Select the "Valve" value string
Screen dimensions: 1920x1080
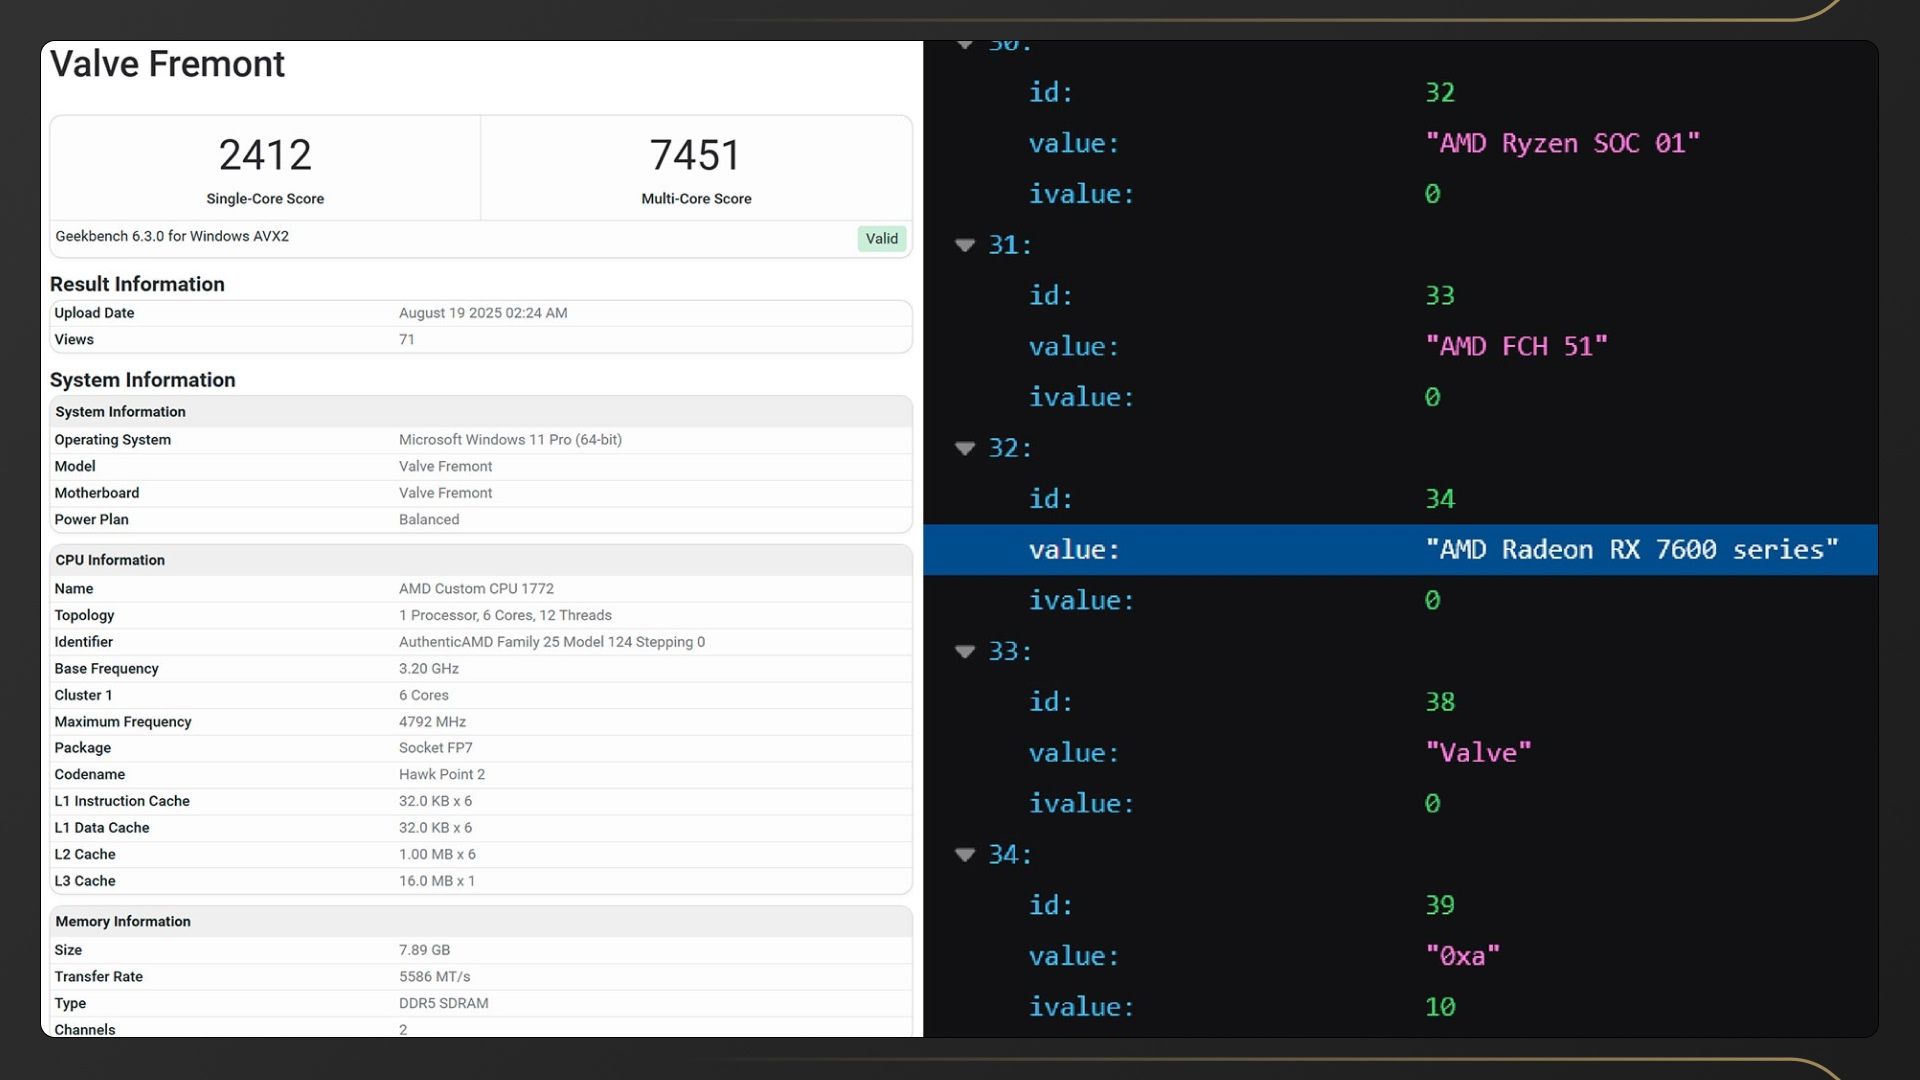point(1478,752)
